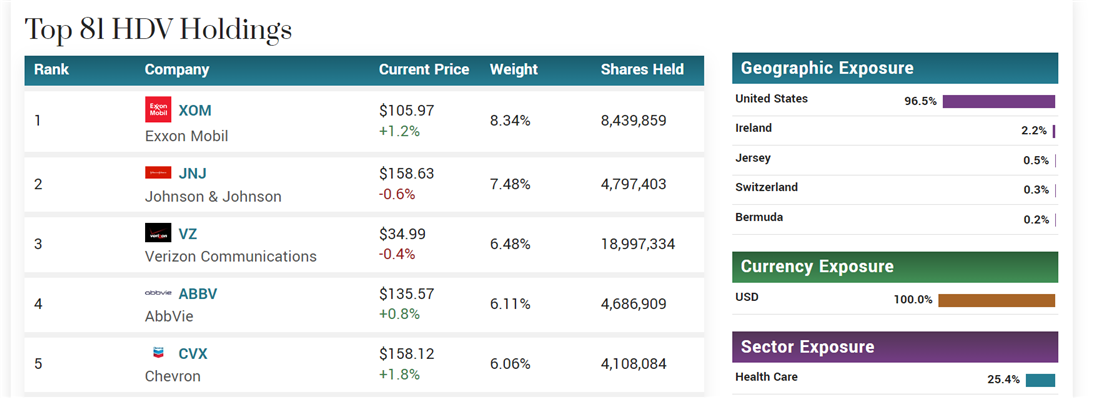
Task: Click the Currency Exposure panel header
Action: coord(894,267)
